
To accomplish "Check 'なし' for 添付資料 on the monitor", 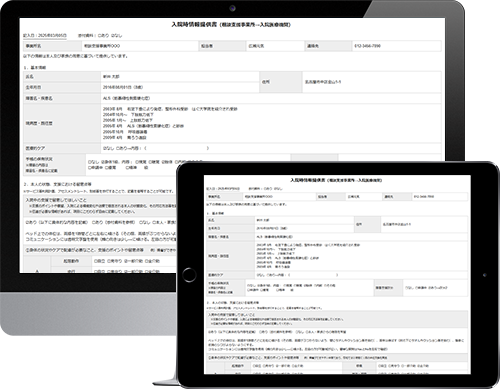I will coord(116,35).
